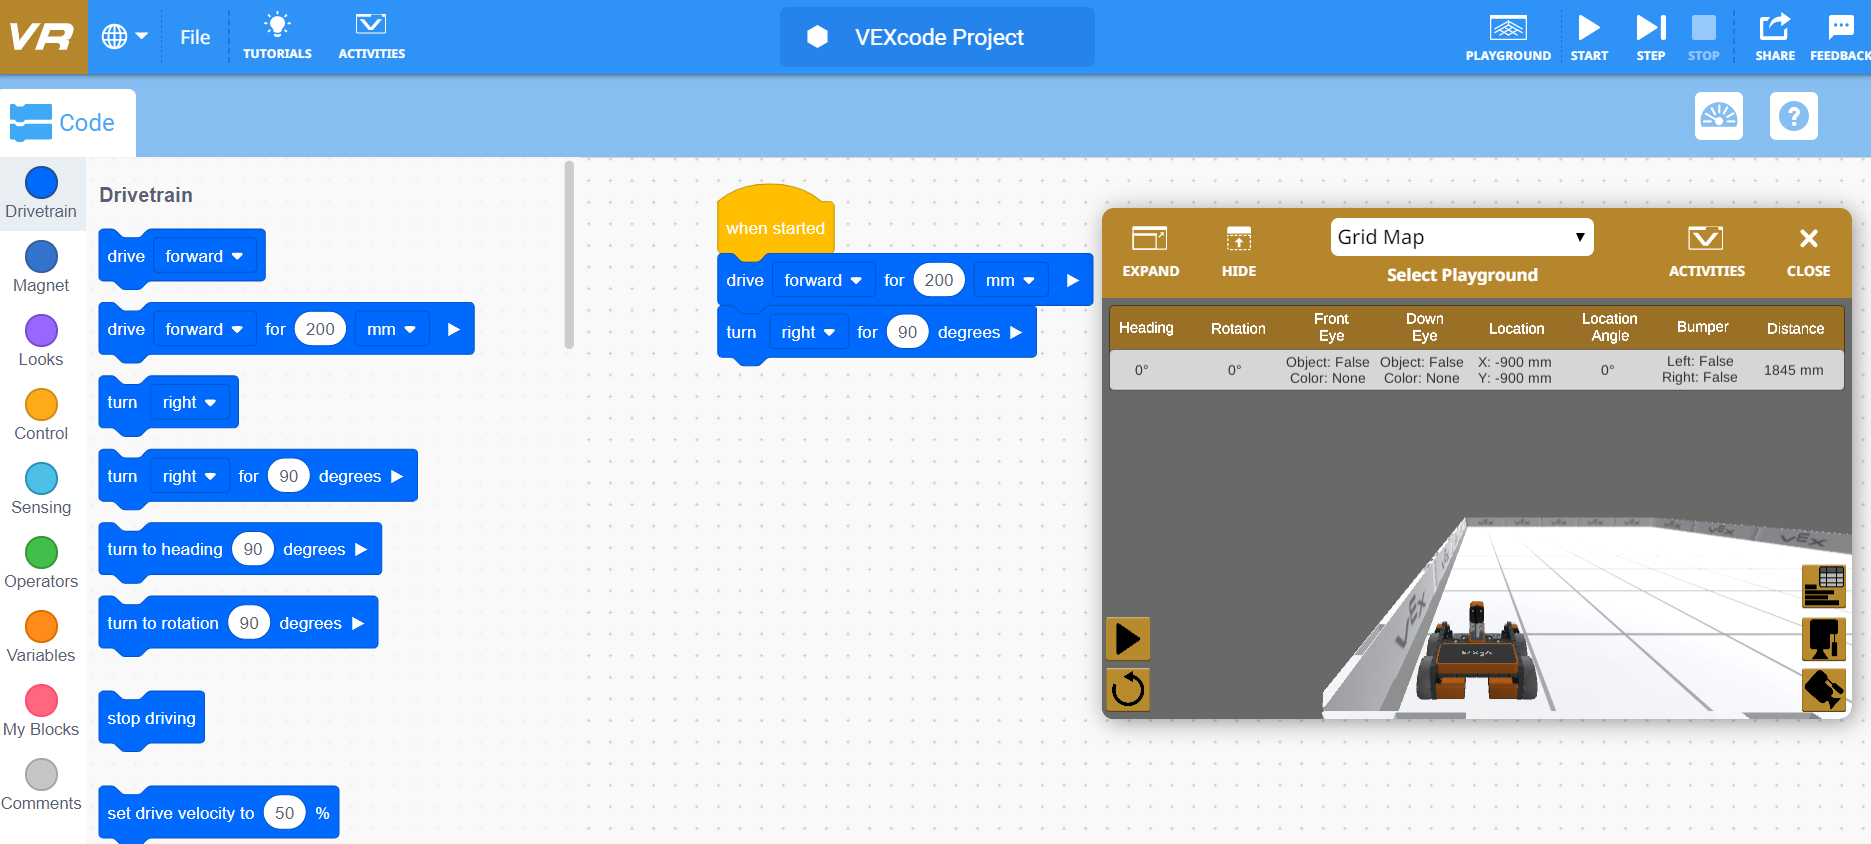Viewport: 1871px width, 844px height.
Task: Click the VEXcode Project name button
Action: tap(937, 37)
